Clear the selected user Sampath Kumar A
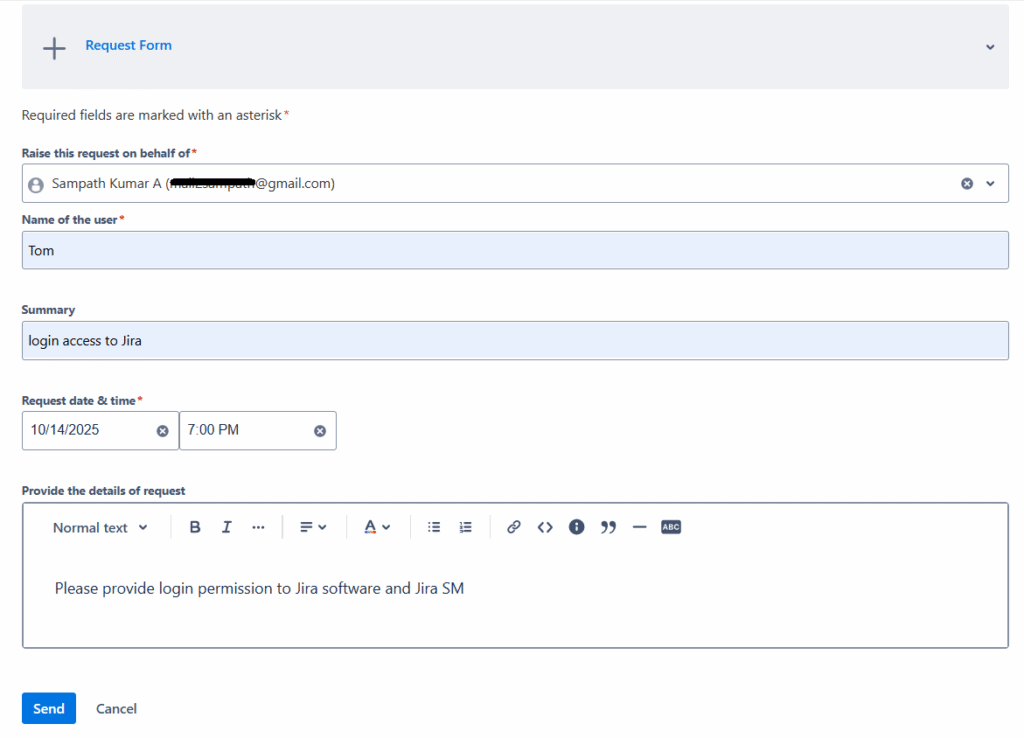The image size is (1024, 738). [x=967, y=184]
